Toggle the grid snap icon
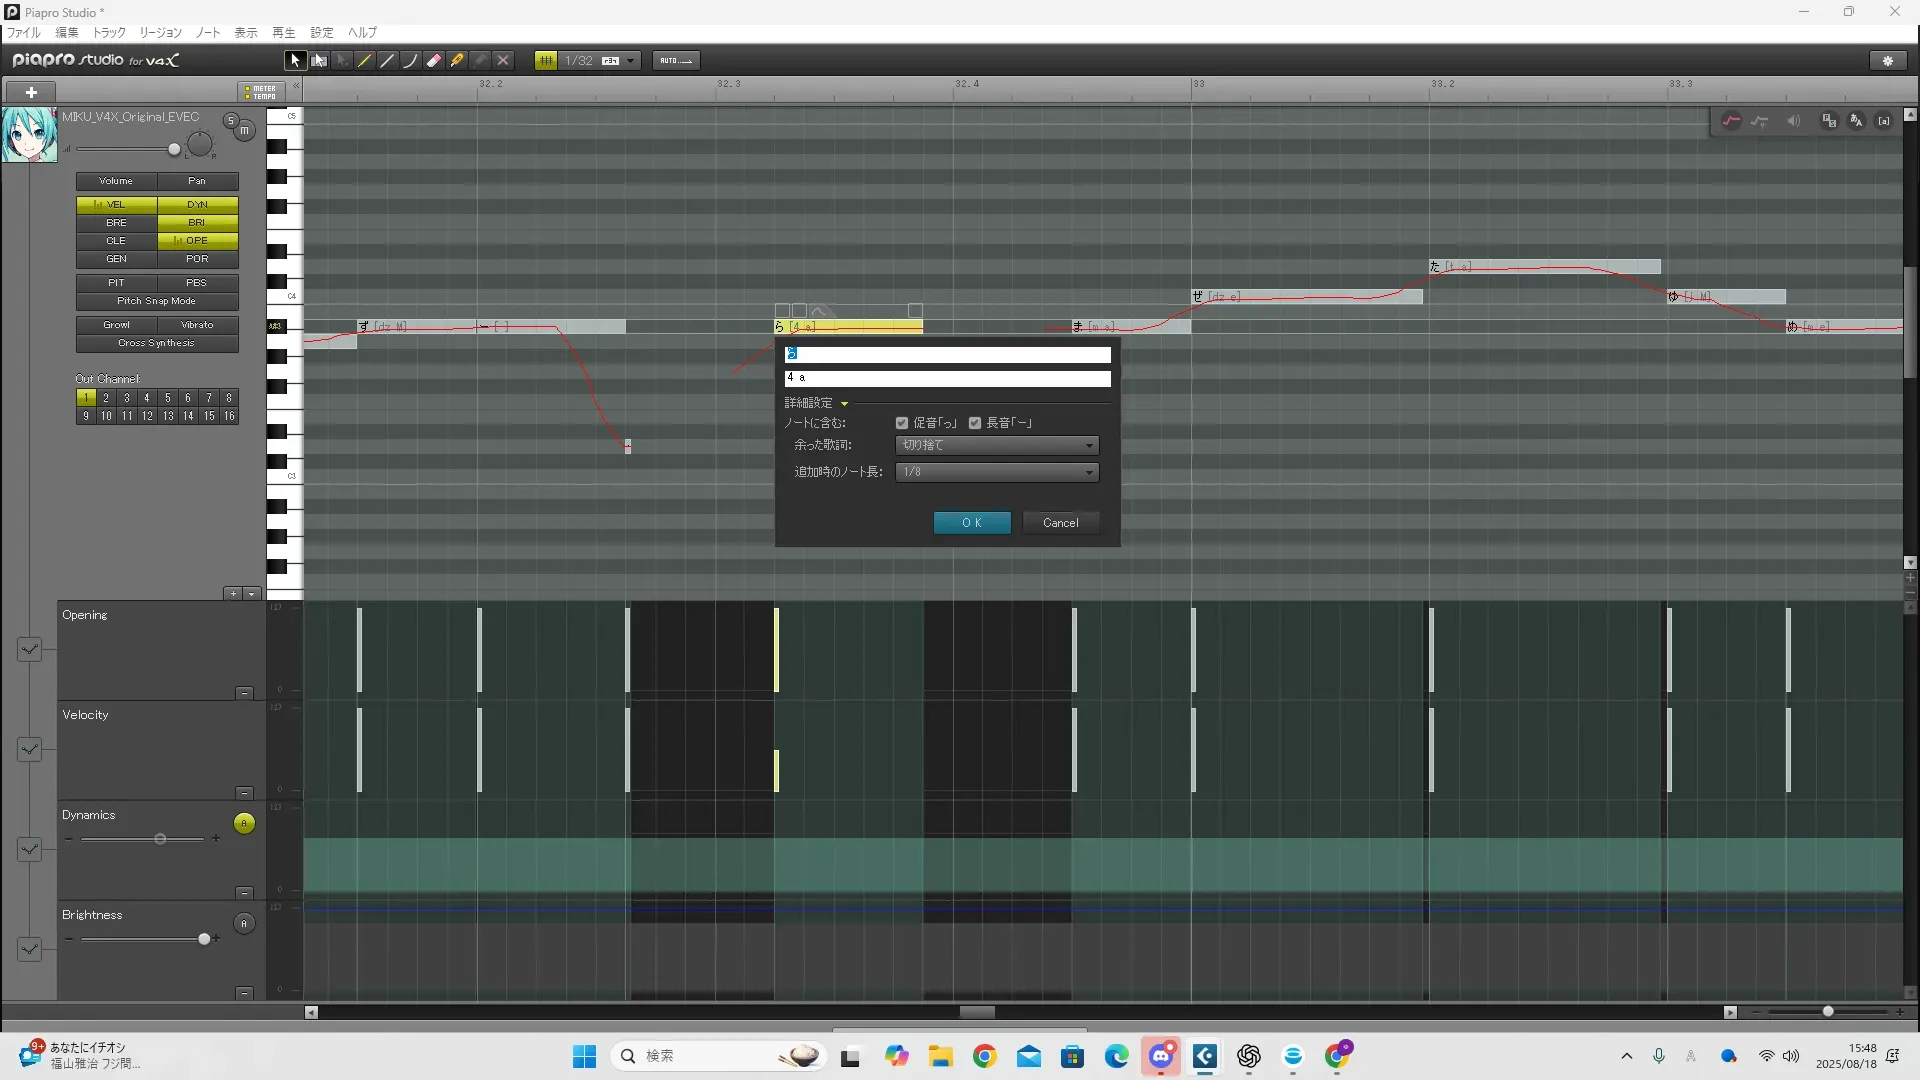 tap(546, 61)
